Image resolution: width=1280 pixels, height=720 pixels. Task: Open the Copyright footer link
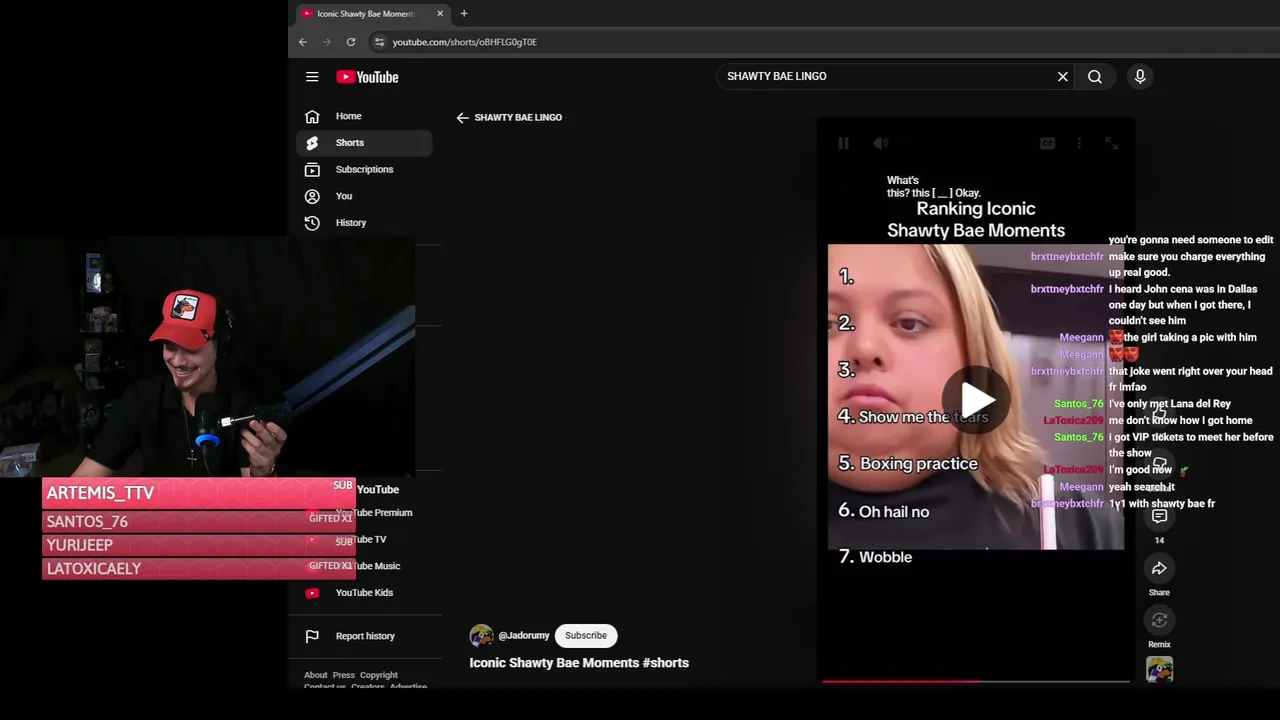(x=379, y=676)
